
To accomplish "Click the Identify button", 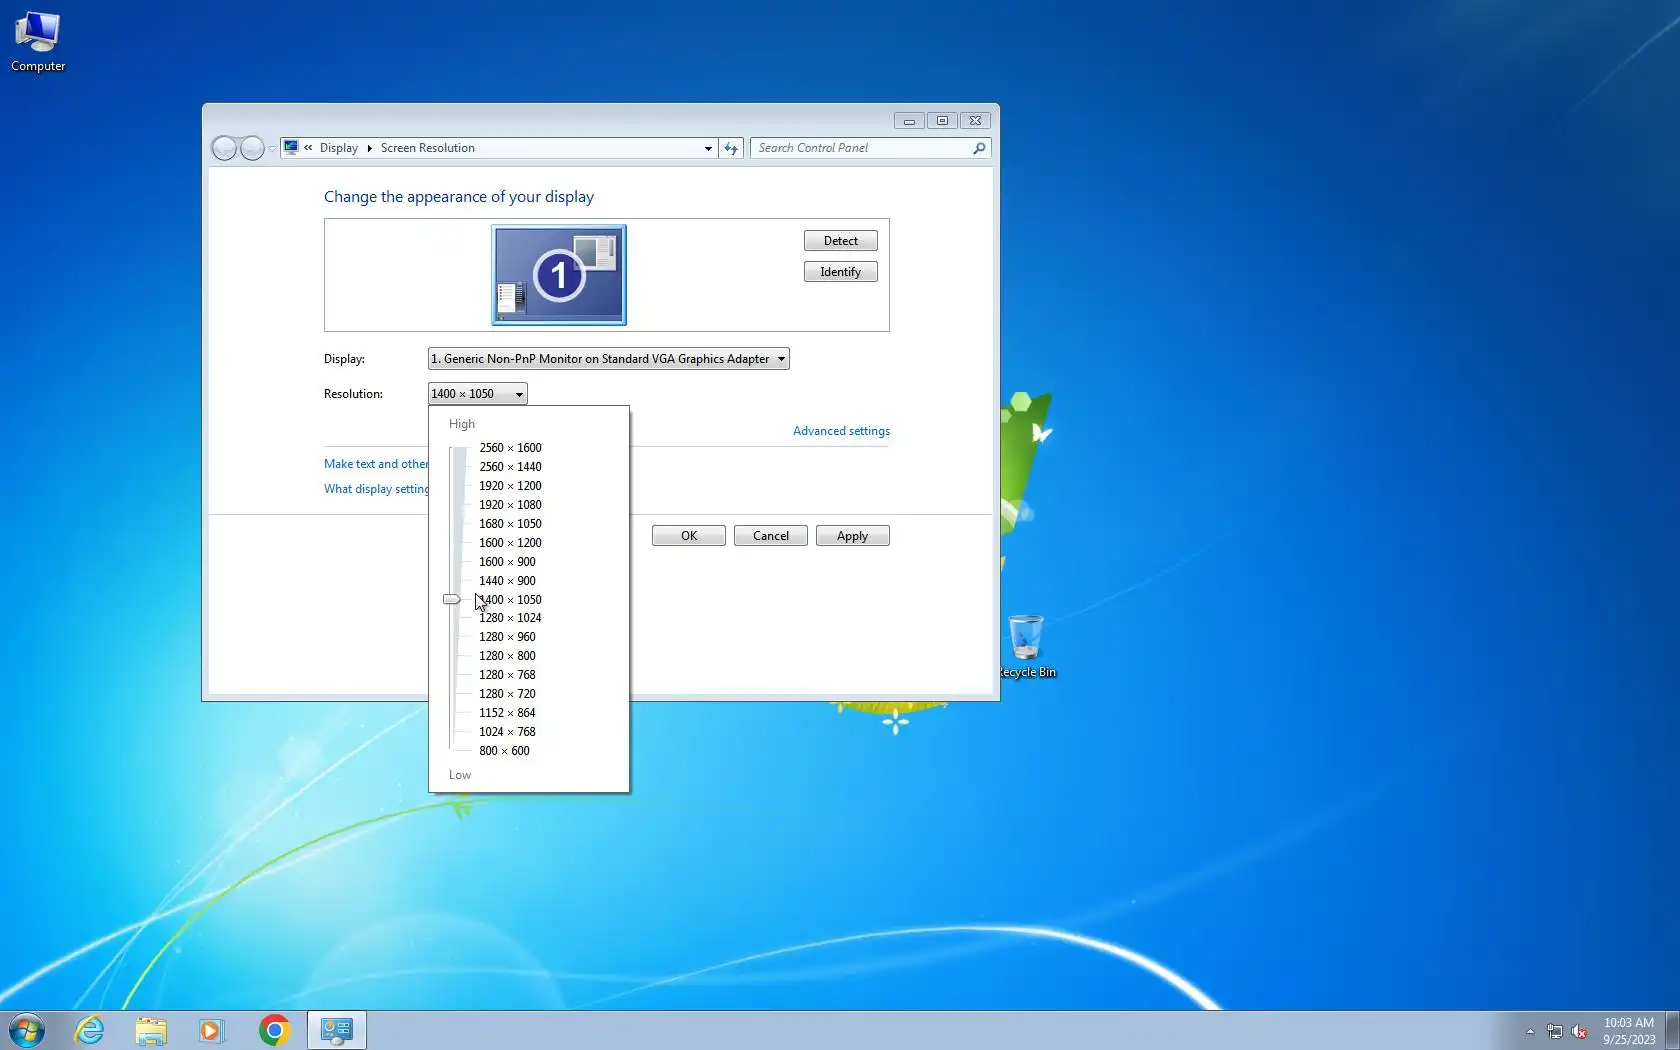I will [x=841, y=272].
